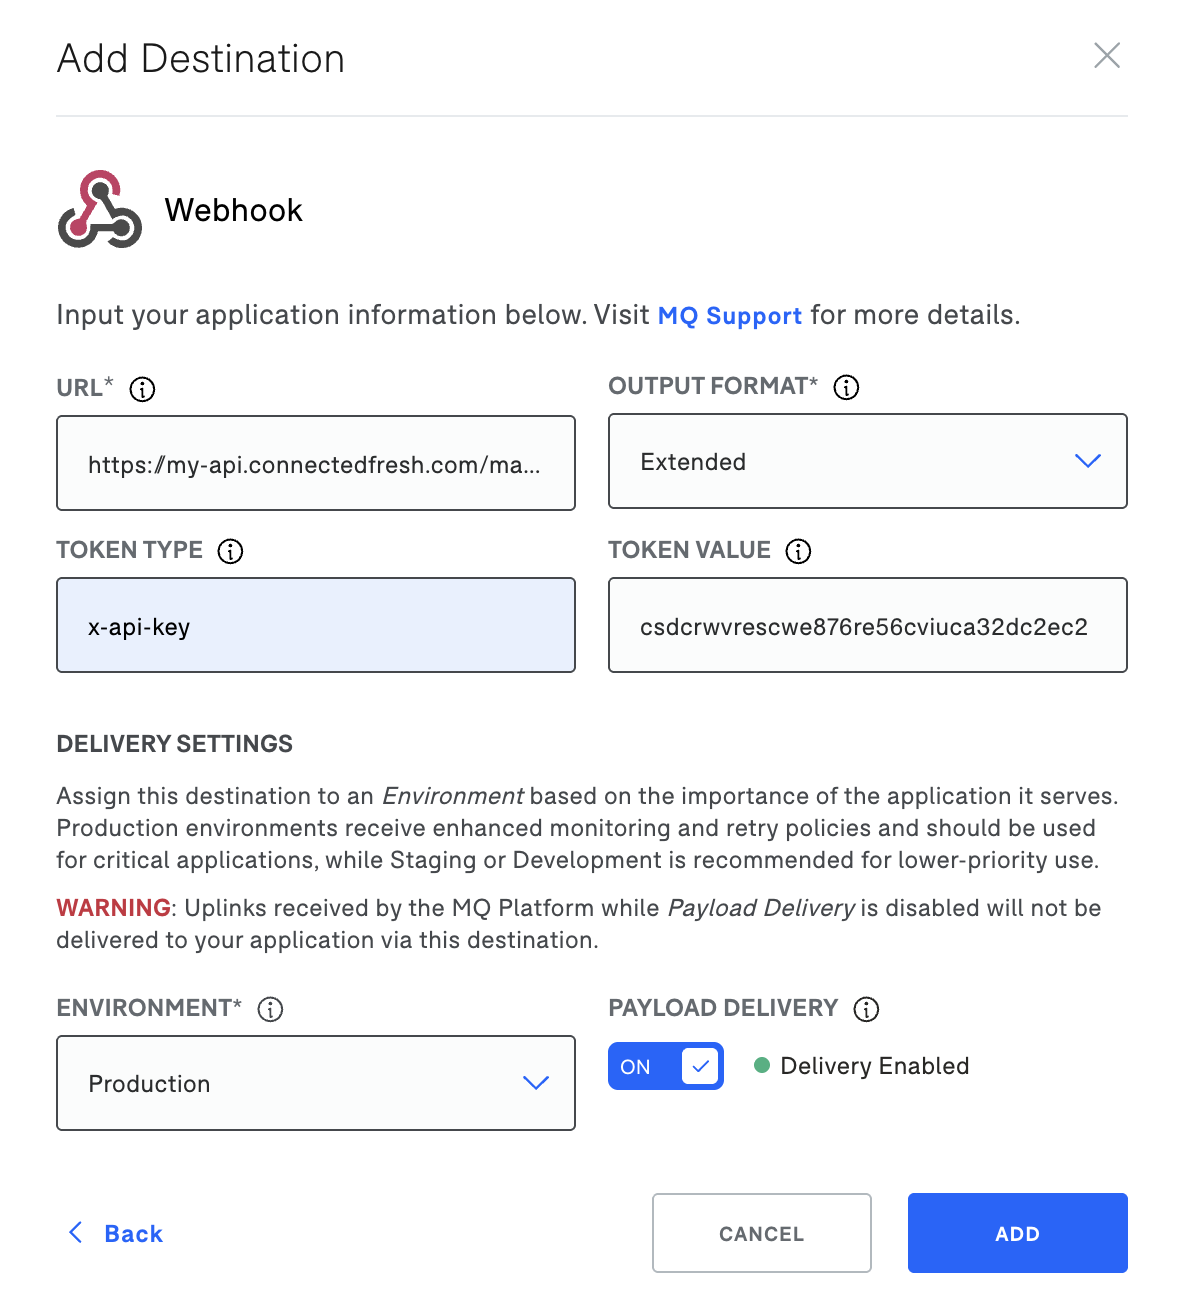Open the Output Format dropdown
Image resolution: width=1184 pixels, height=1314 pixels.
866,461
